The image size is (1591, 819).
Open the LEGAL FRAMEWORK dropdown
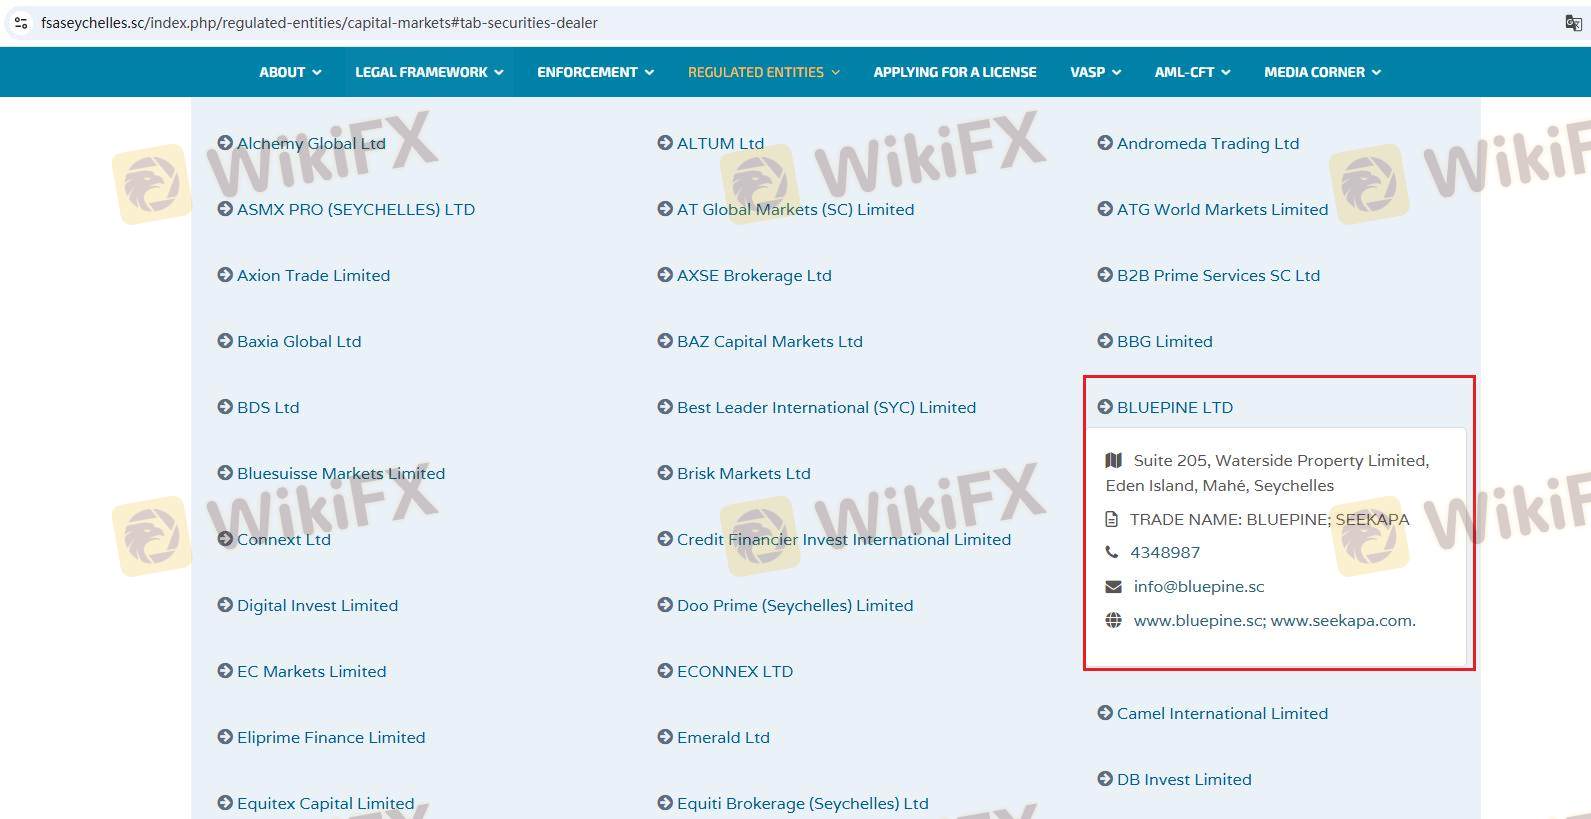[429, 72]
